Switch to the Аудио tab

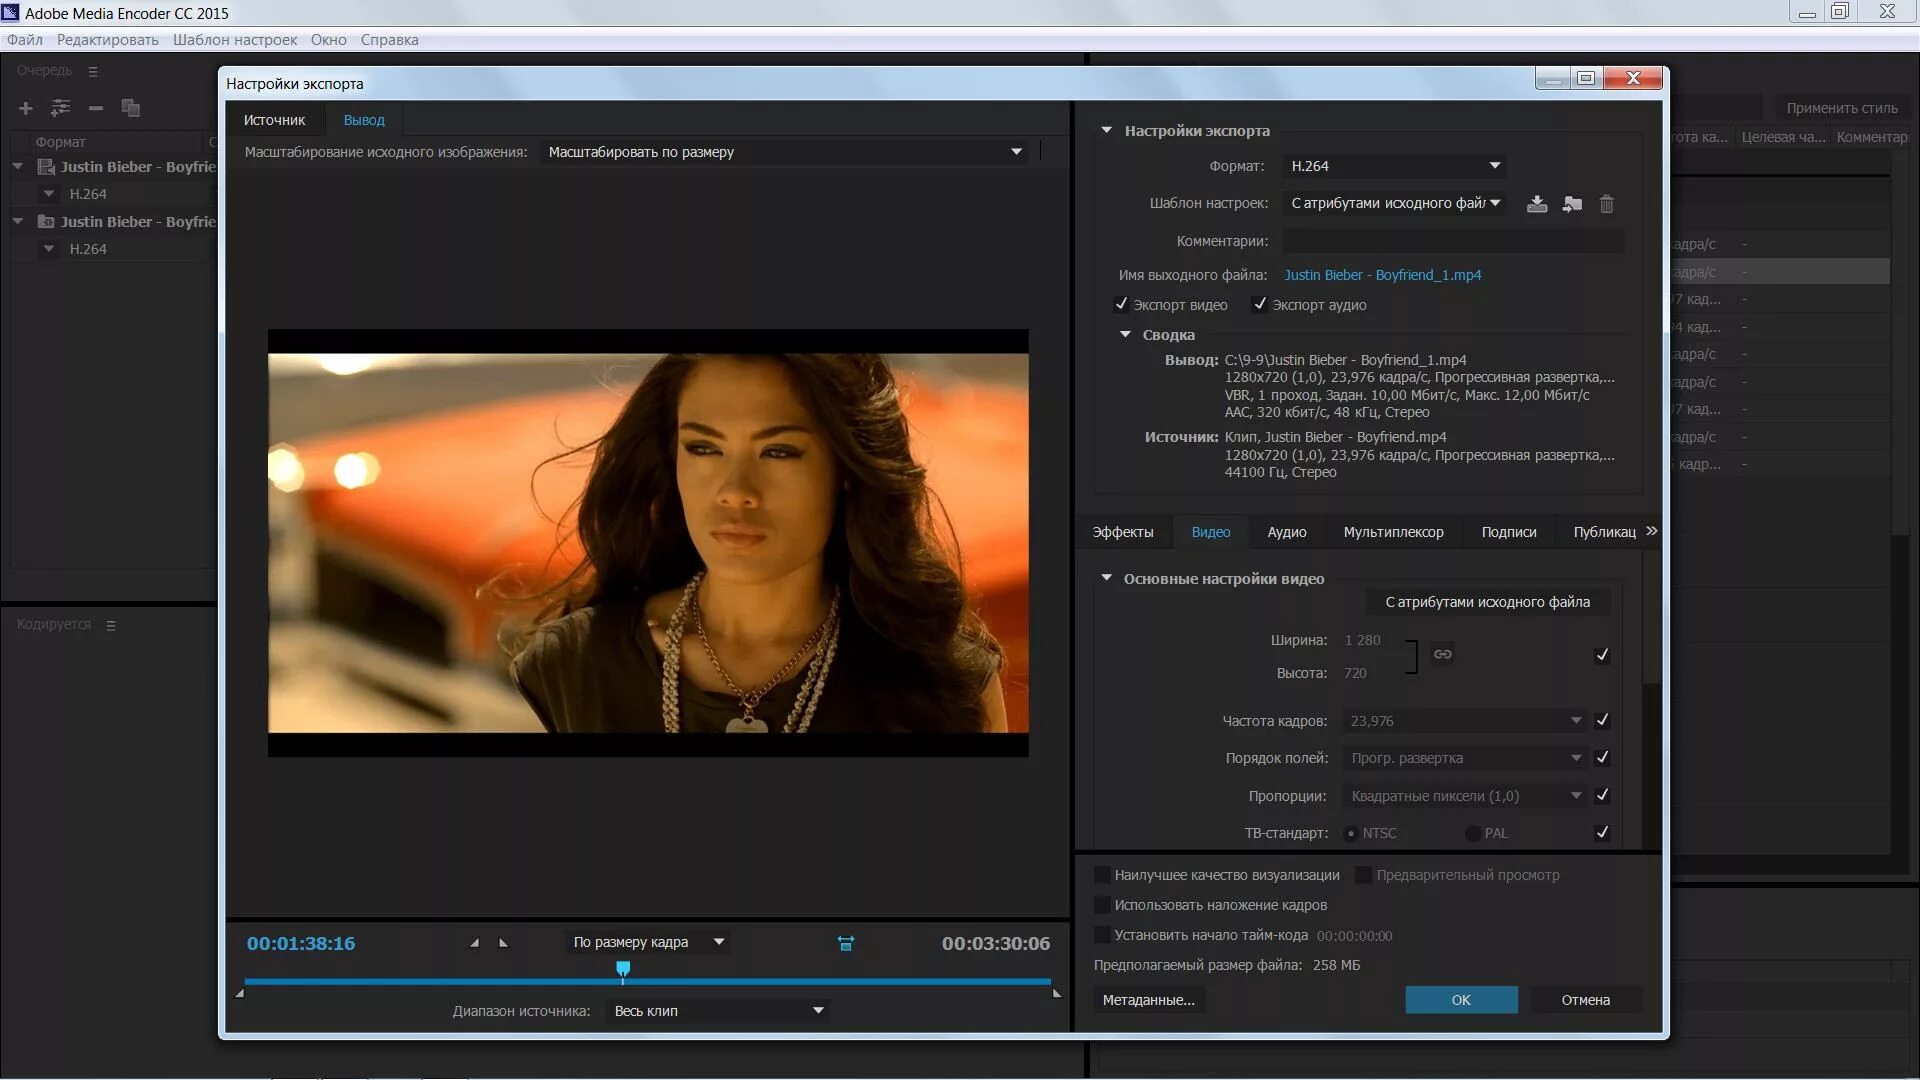tap(1286, 532)
